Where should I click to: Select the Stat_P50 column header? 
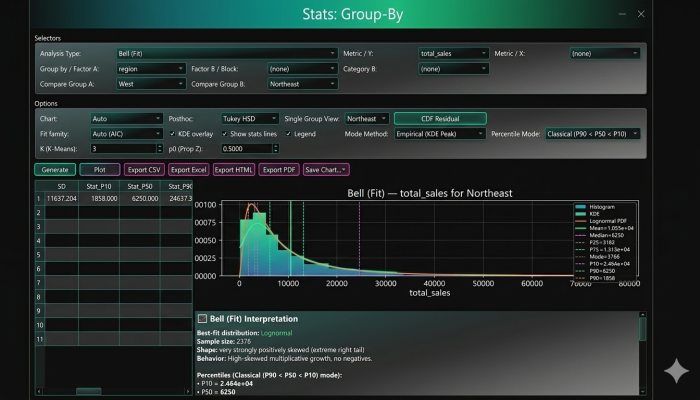[x=141, y=186]
